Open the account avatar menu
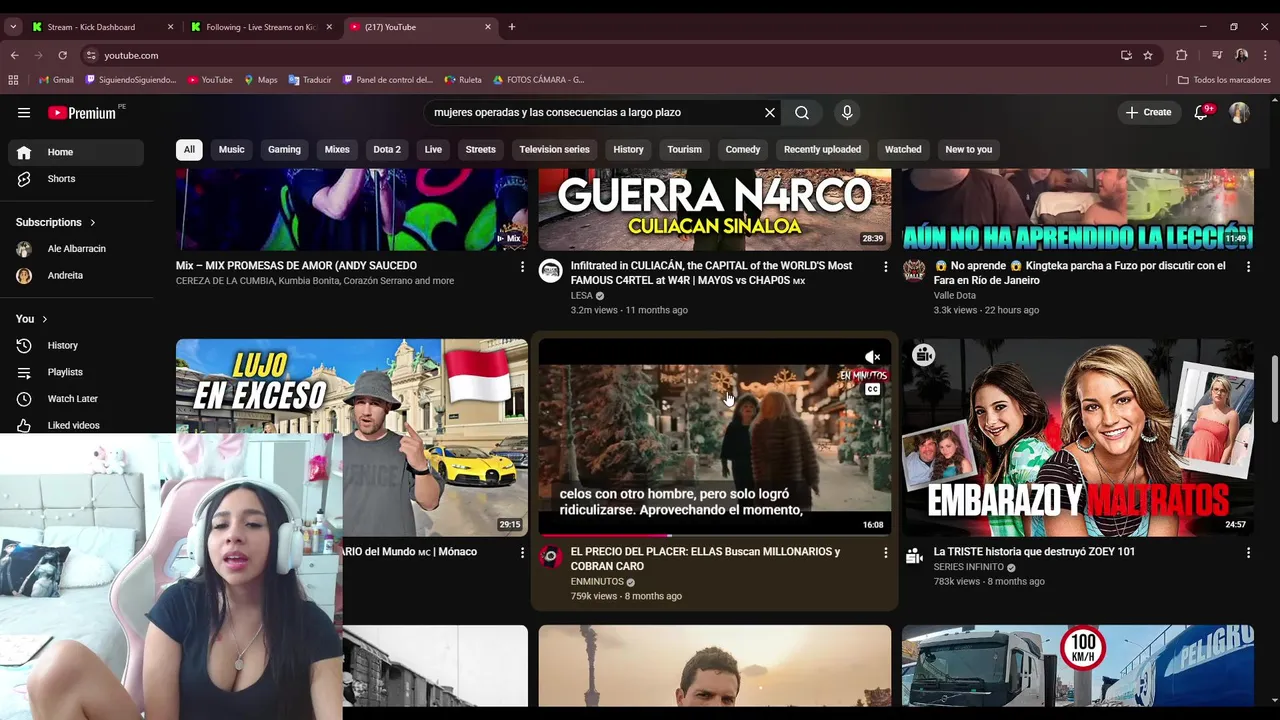Viewport: 1280px width, 720px height. click(x=1240, y=113)
